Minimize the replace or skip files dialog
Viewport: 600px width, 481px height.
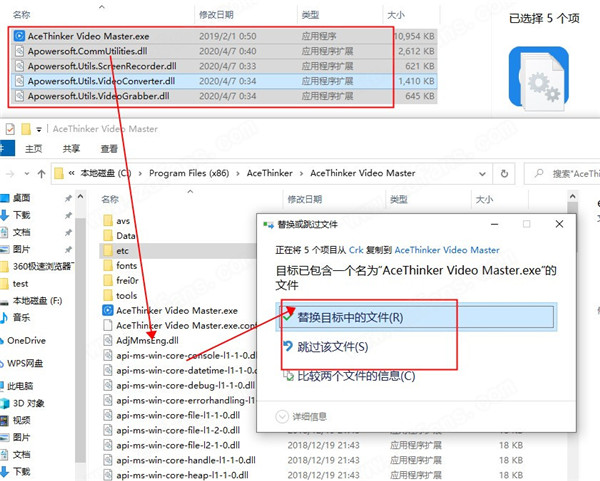click(x=494, y=224)
